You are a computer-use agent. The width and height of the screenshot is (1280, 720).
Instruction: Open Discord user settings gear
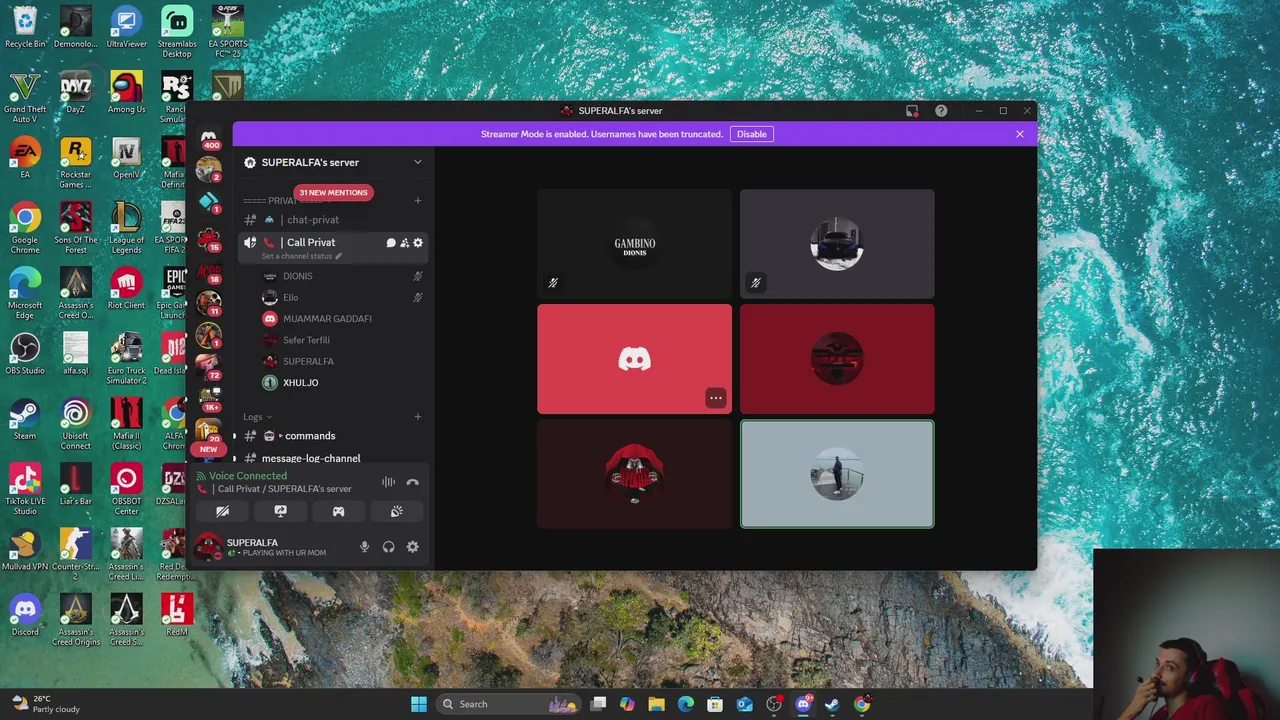[x=412, y=547]
